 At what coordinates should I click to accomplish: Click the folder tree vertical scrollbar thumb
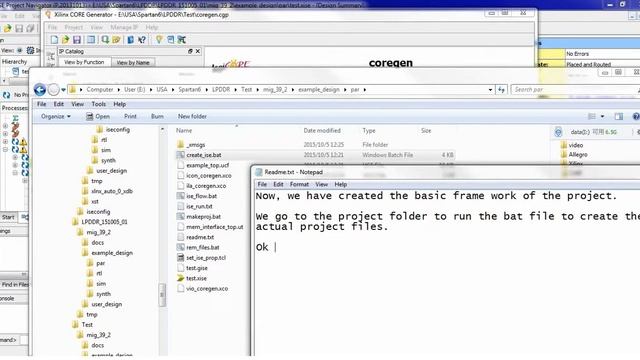[x=162, y=295]
